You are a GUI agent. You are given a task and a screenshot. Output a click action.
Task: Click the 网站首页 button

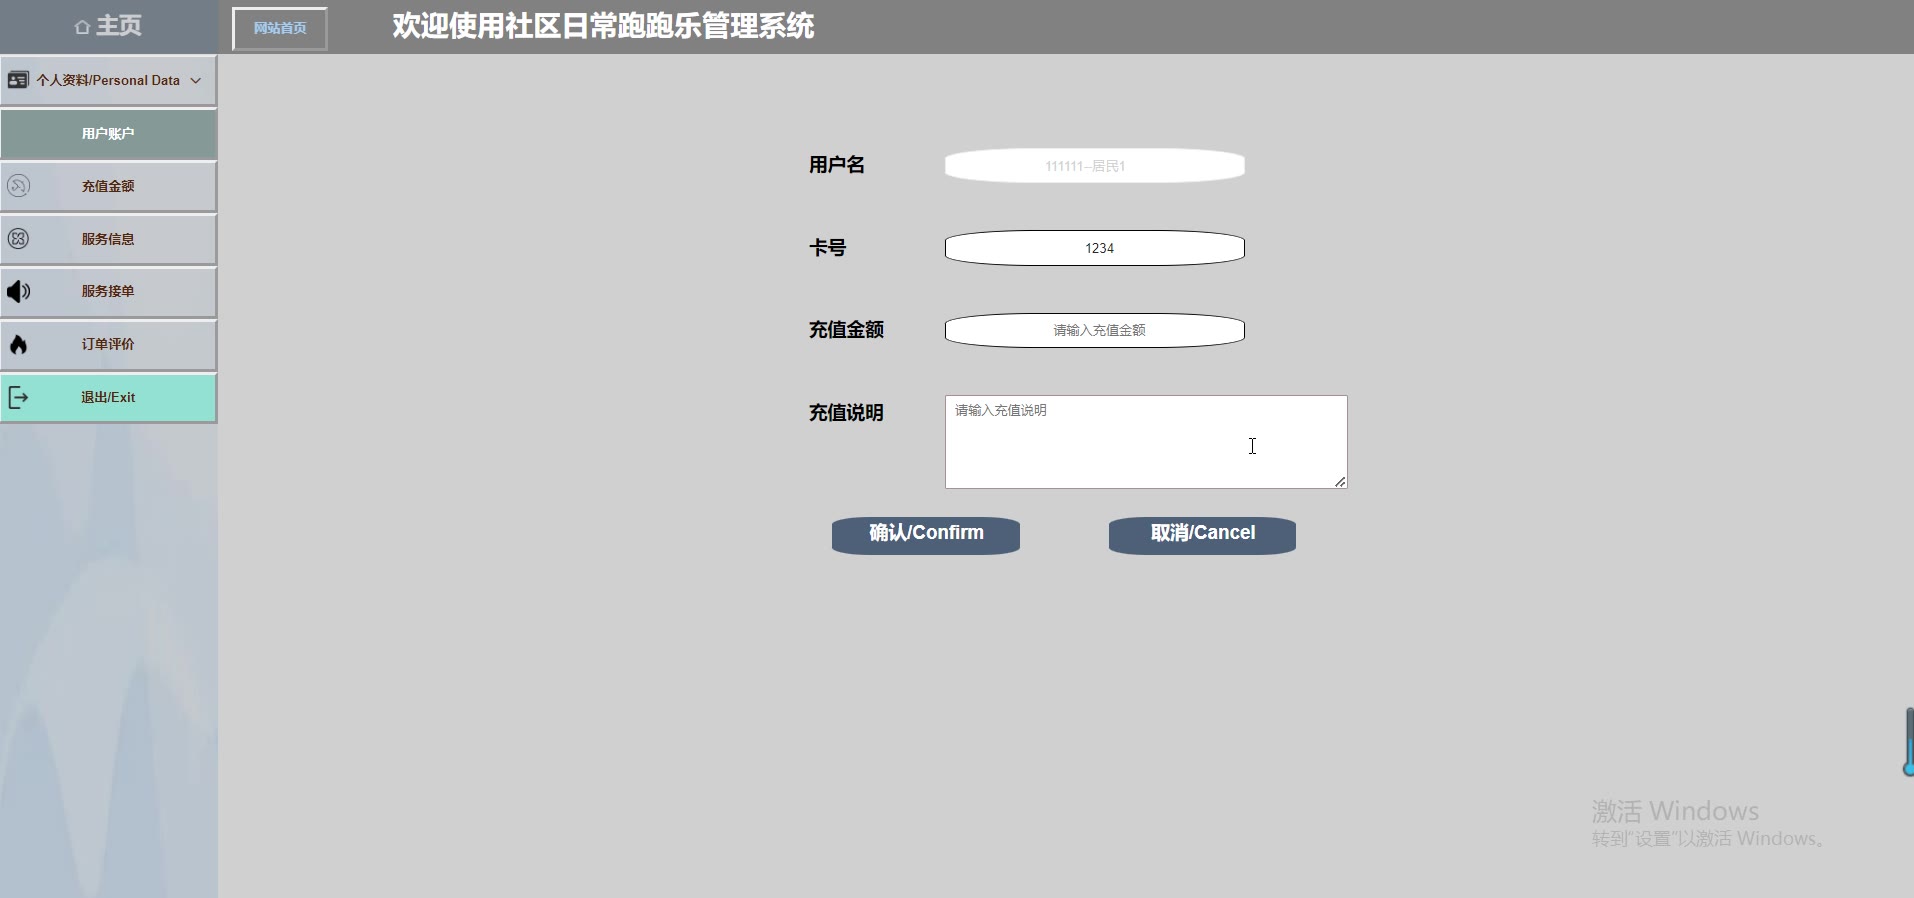coord(280,28)
